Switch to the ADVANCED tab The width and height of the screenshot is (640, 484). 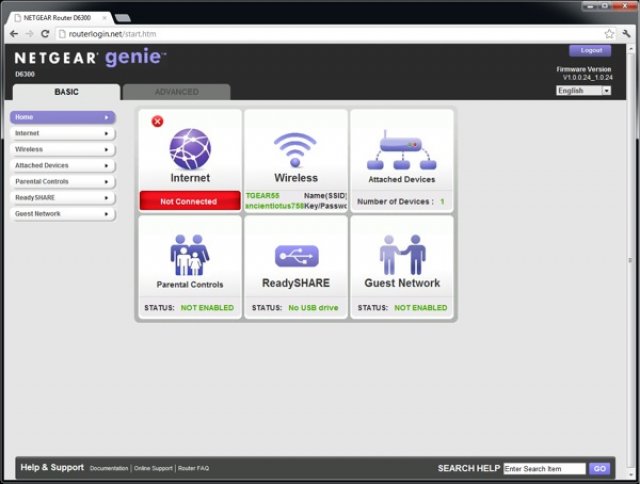(x=177, y=92)
